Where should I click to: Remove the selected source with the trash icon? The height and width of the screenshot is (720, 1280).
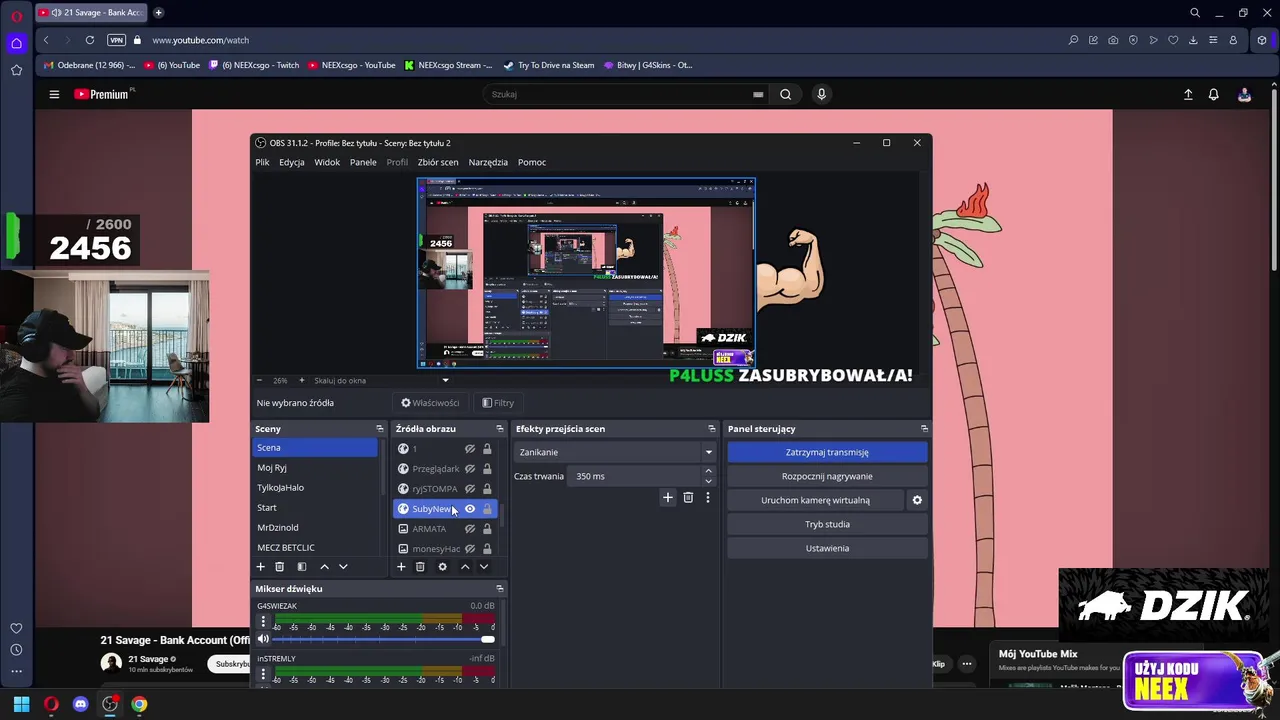point(420,567)
